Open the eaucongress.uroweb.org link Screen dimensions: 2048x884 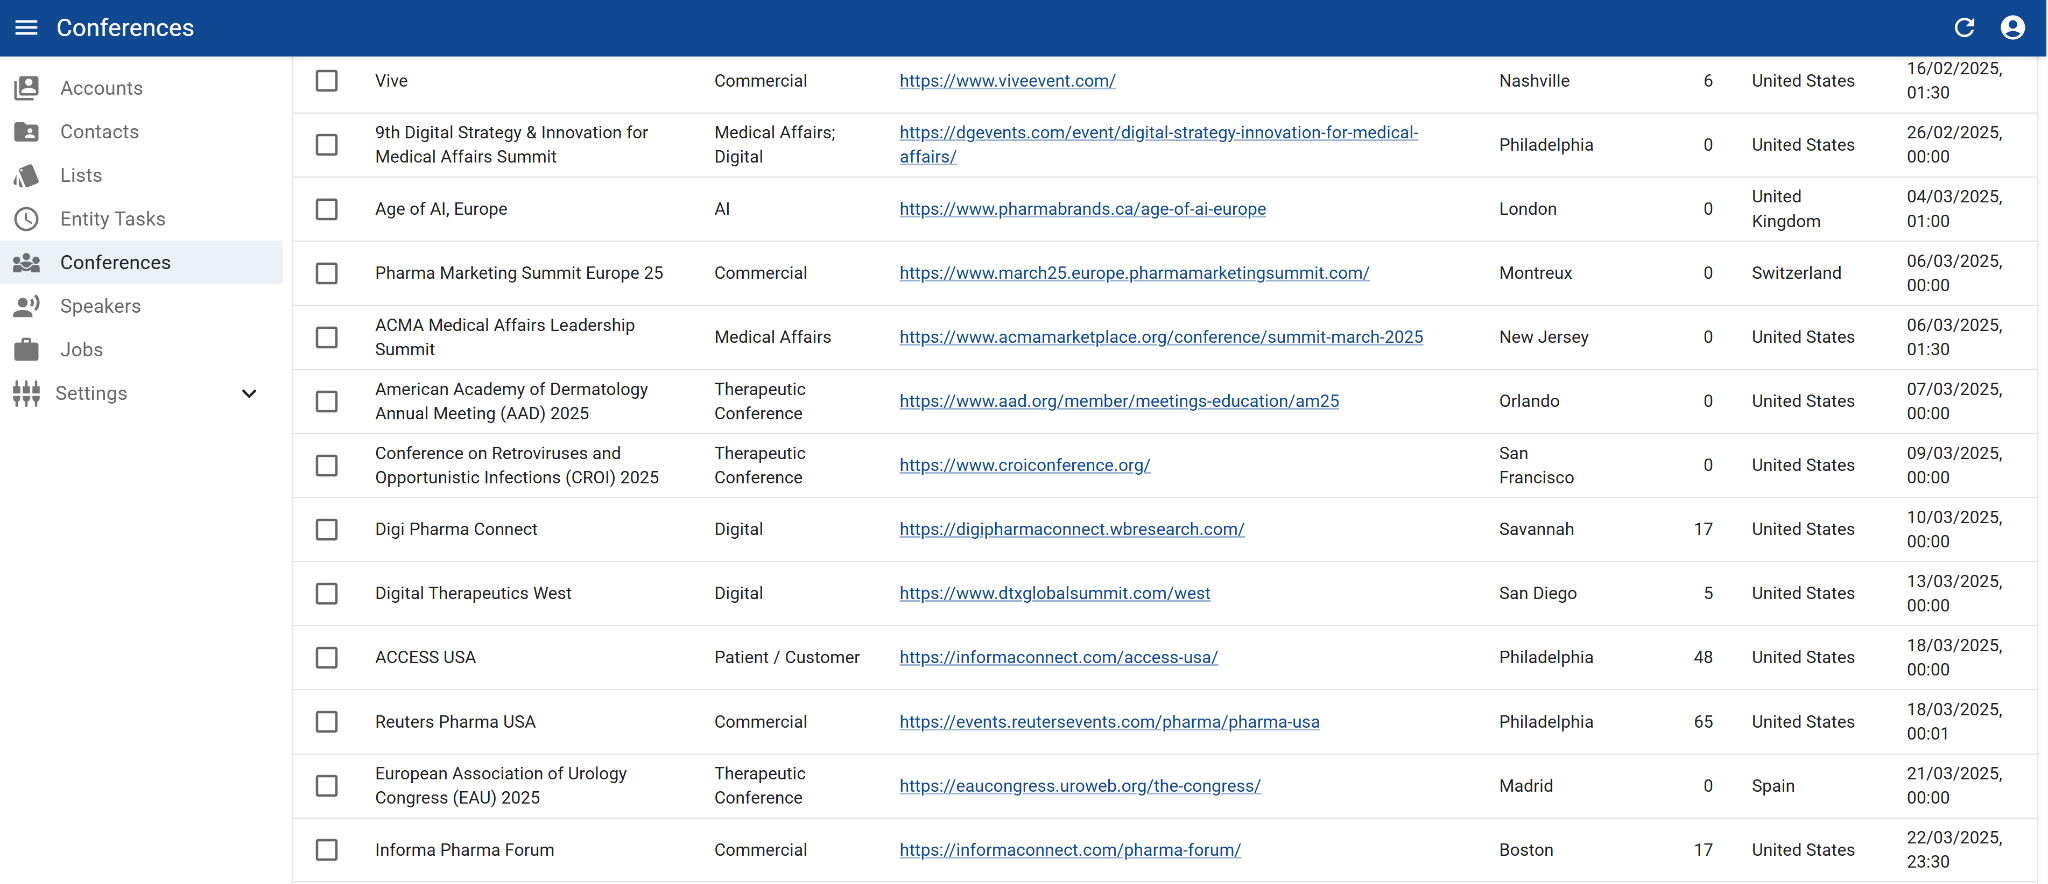[1080, 786]
